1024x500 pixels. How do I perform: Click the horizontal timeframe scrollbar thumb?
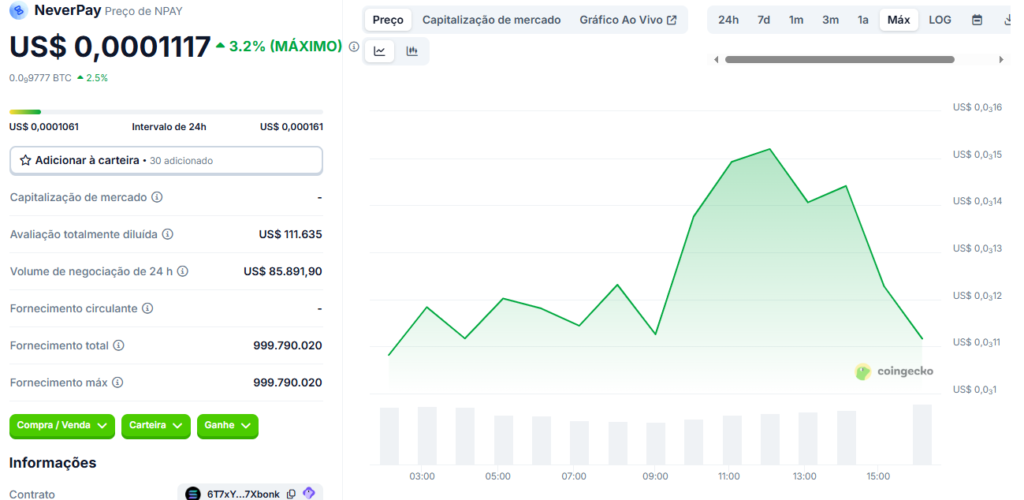[x=840, y=59]
